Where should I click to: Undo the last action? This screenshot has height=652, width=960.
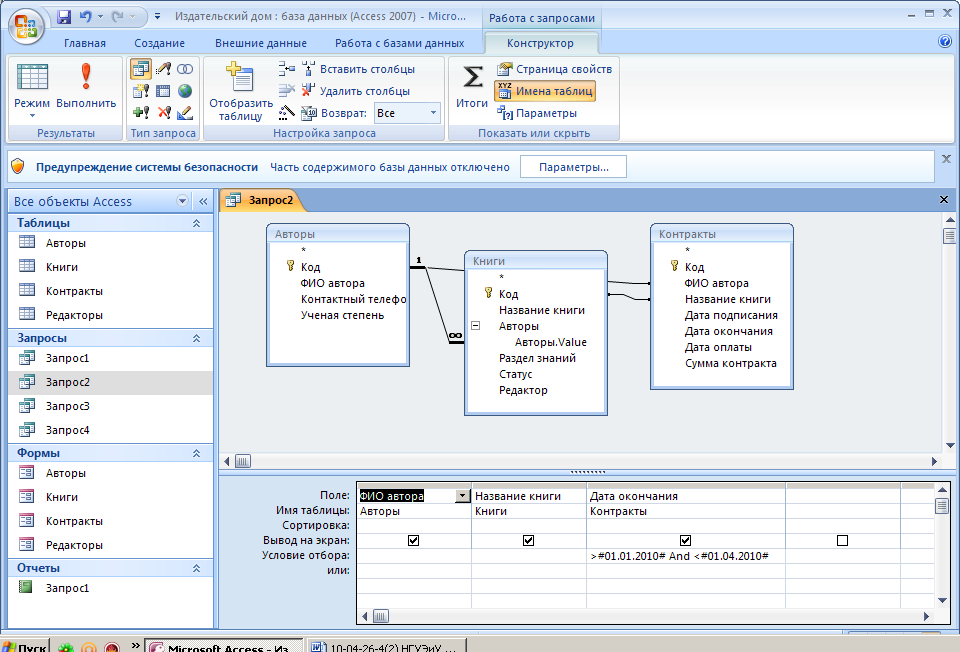click(x=86, y=17)
